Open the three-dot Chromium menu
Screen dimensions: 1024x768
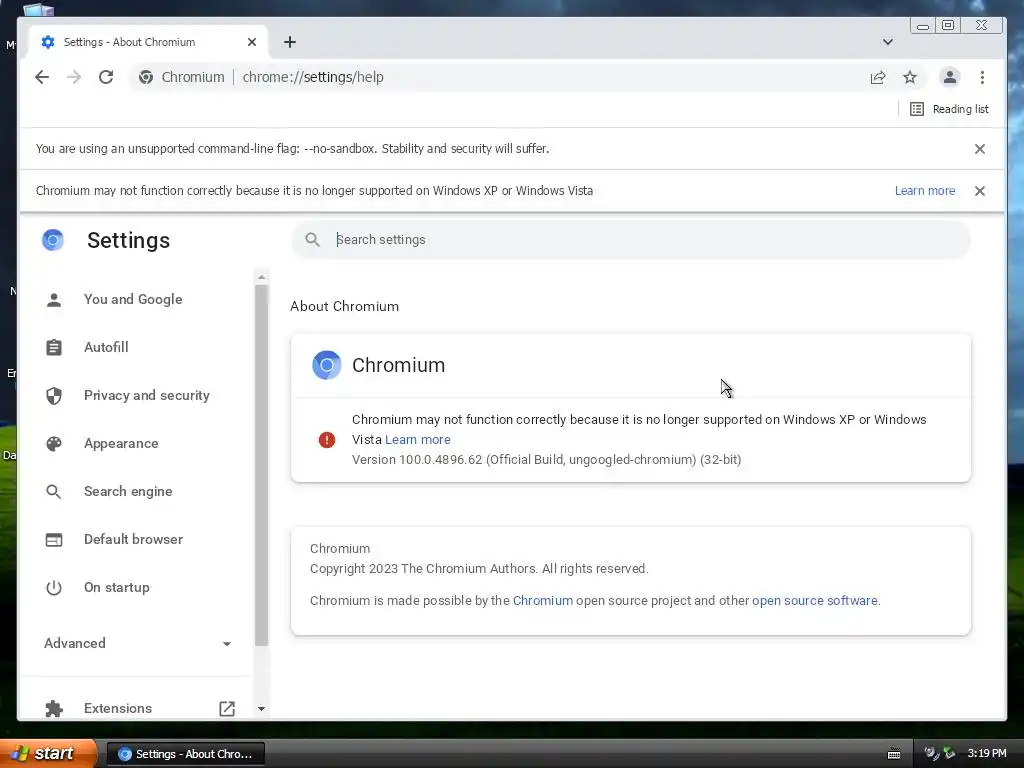coord(982,77)
